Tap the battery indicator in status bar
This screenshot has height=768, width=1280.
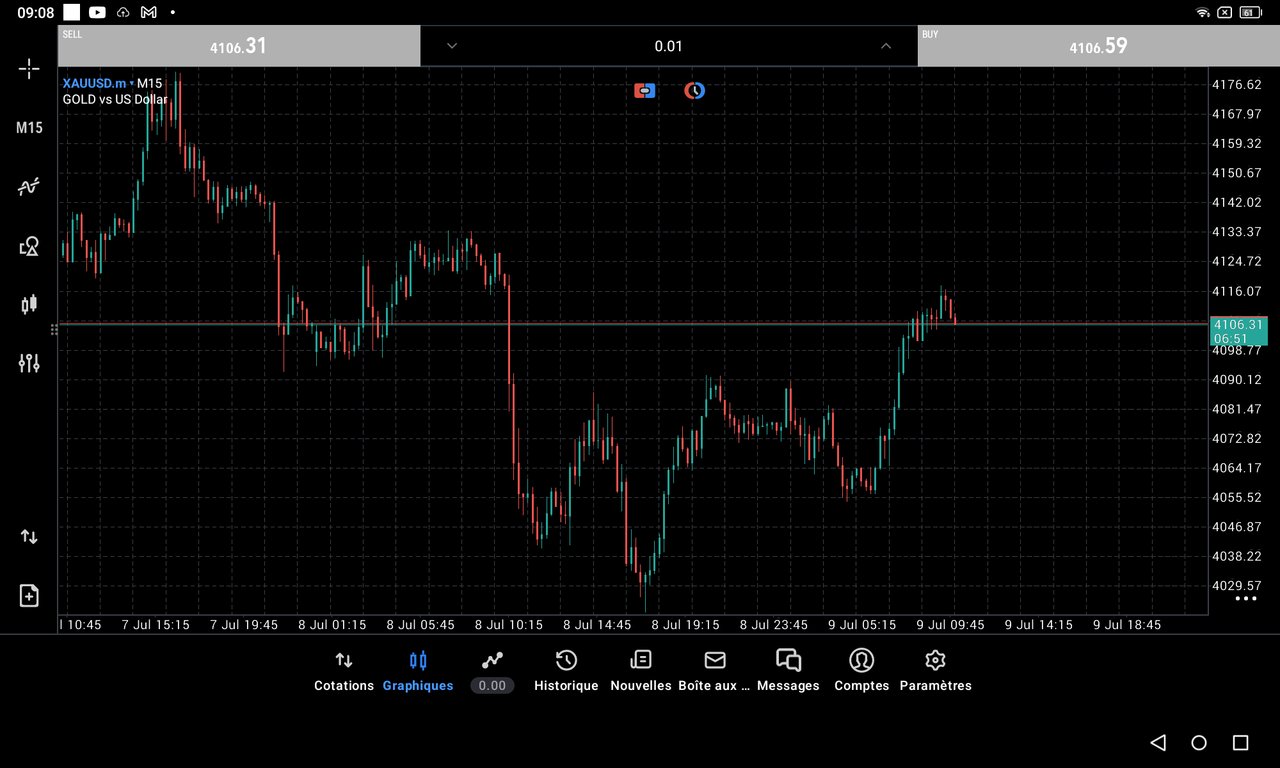(x=1249, y=12)
